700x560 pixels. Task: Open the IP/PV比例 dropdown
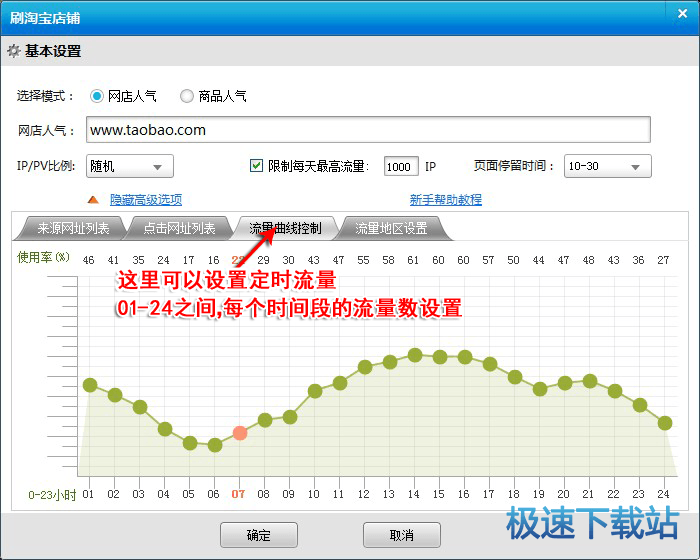[130, 167]
